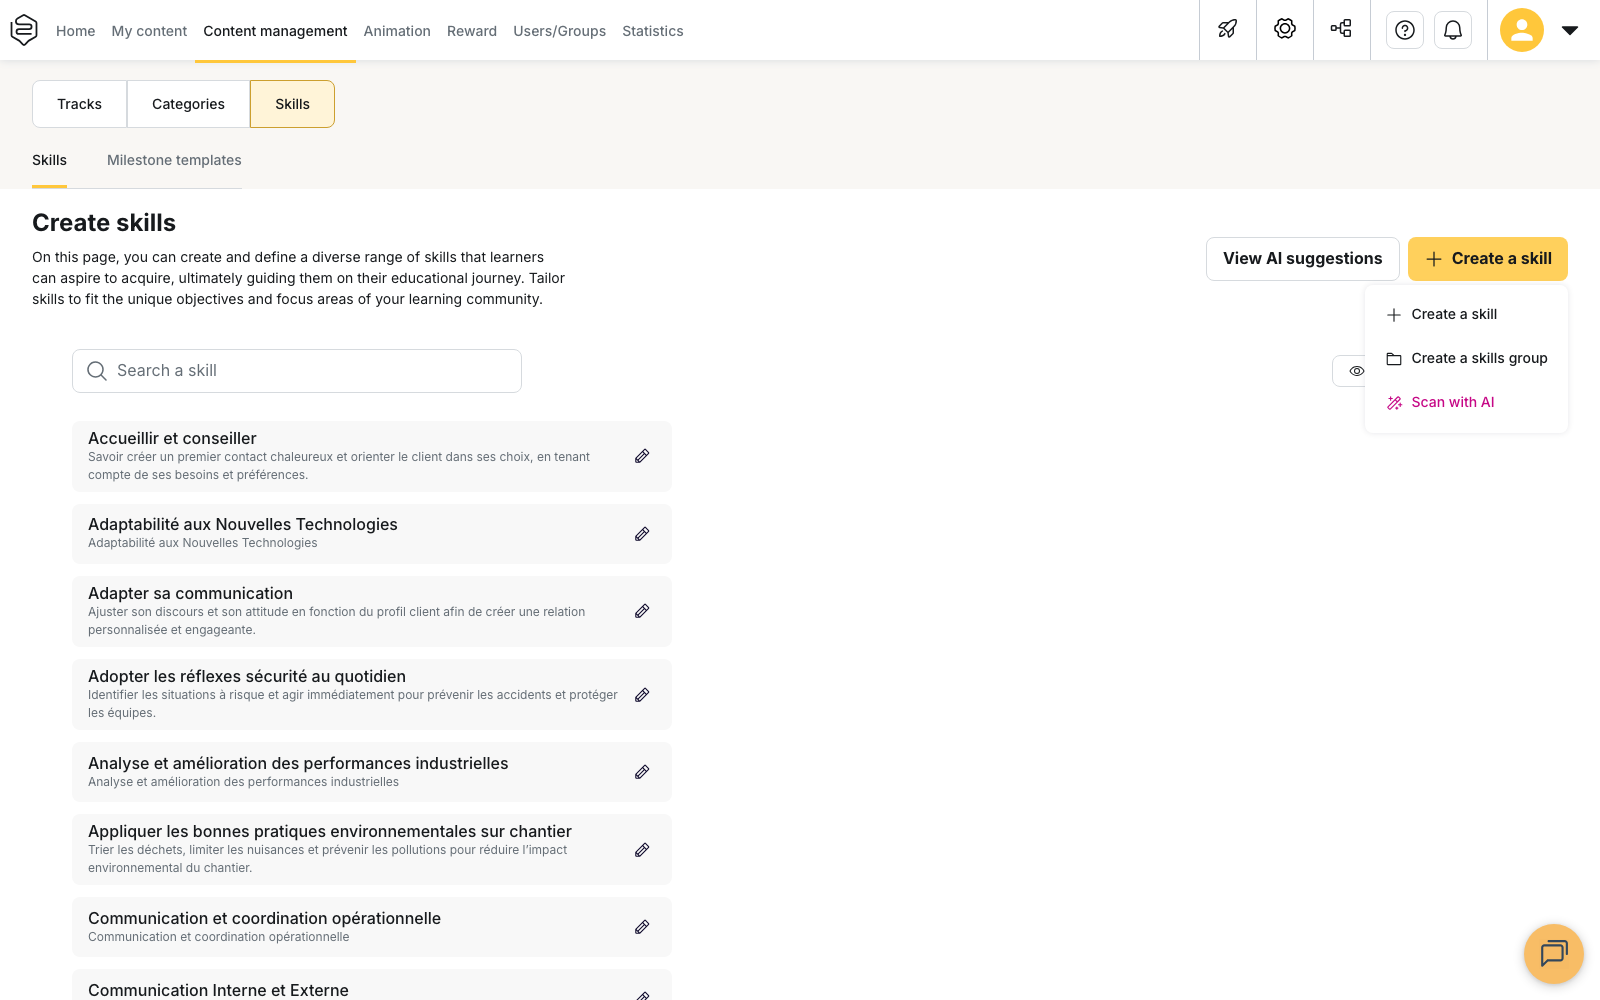The image size is (1600, 1000).
Task: Edit Analyse et amélioration des performances skill
Action: coord(642,772)
